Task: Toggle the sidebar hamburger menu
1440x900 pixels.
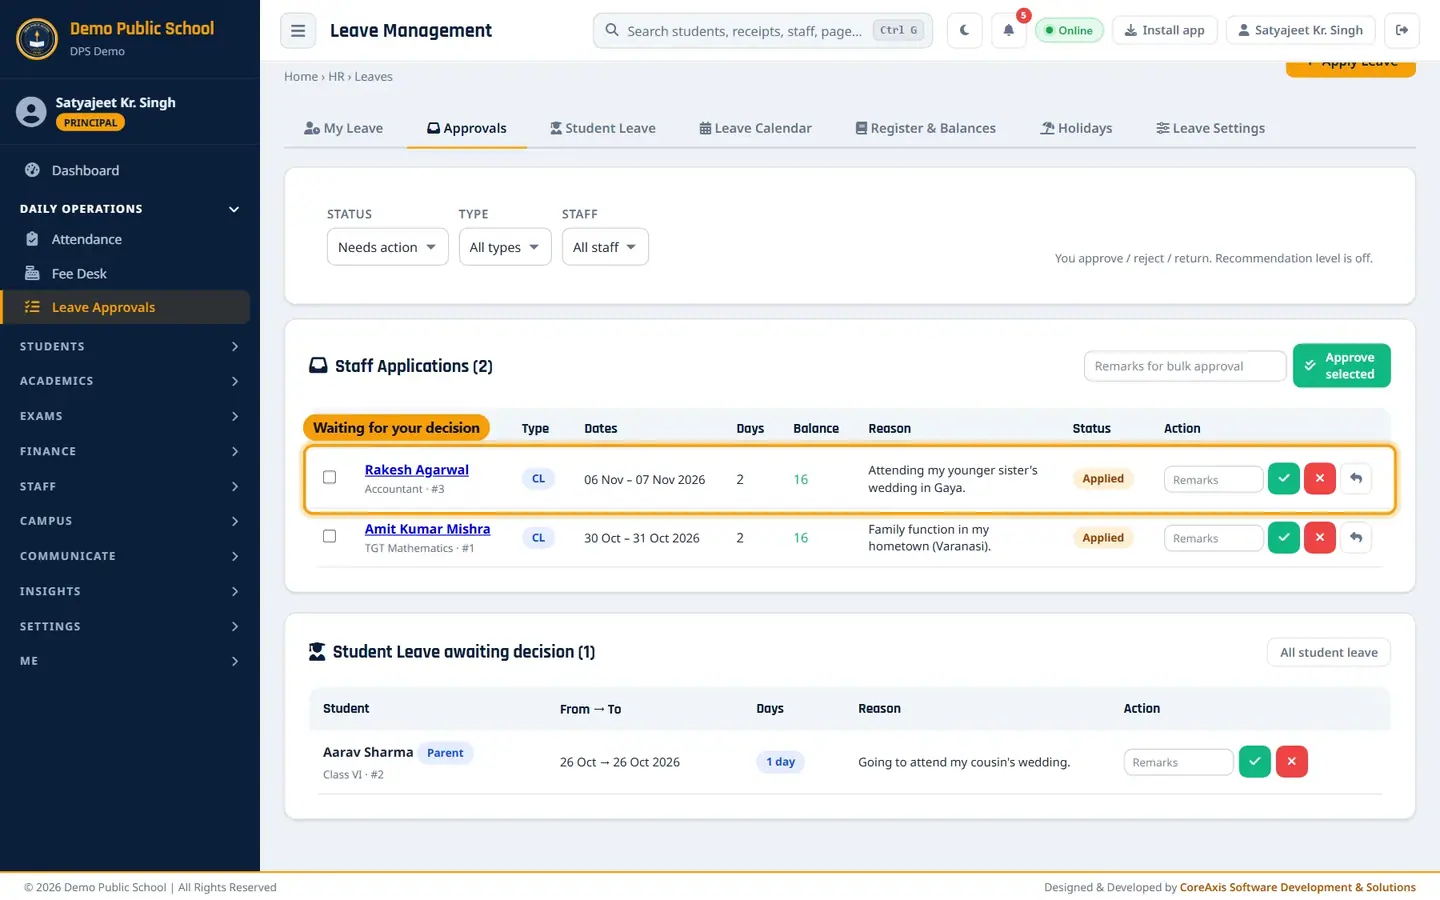Action: pos(298,30)
